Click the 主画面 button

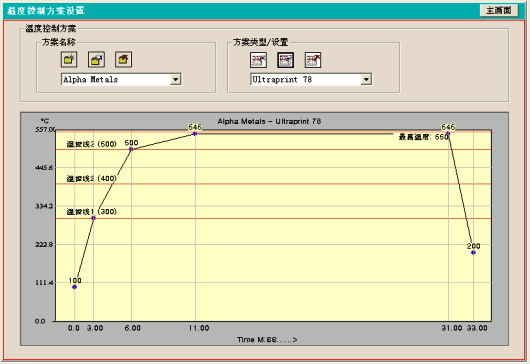tap(499, 10)
